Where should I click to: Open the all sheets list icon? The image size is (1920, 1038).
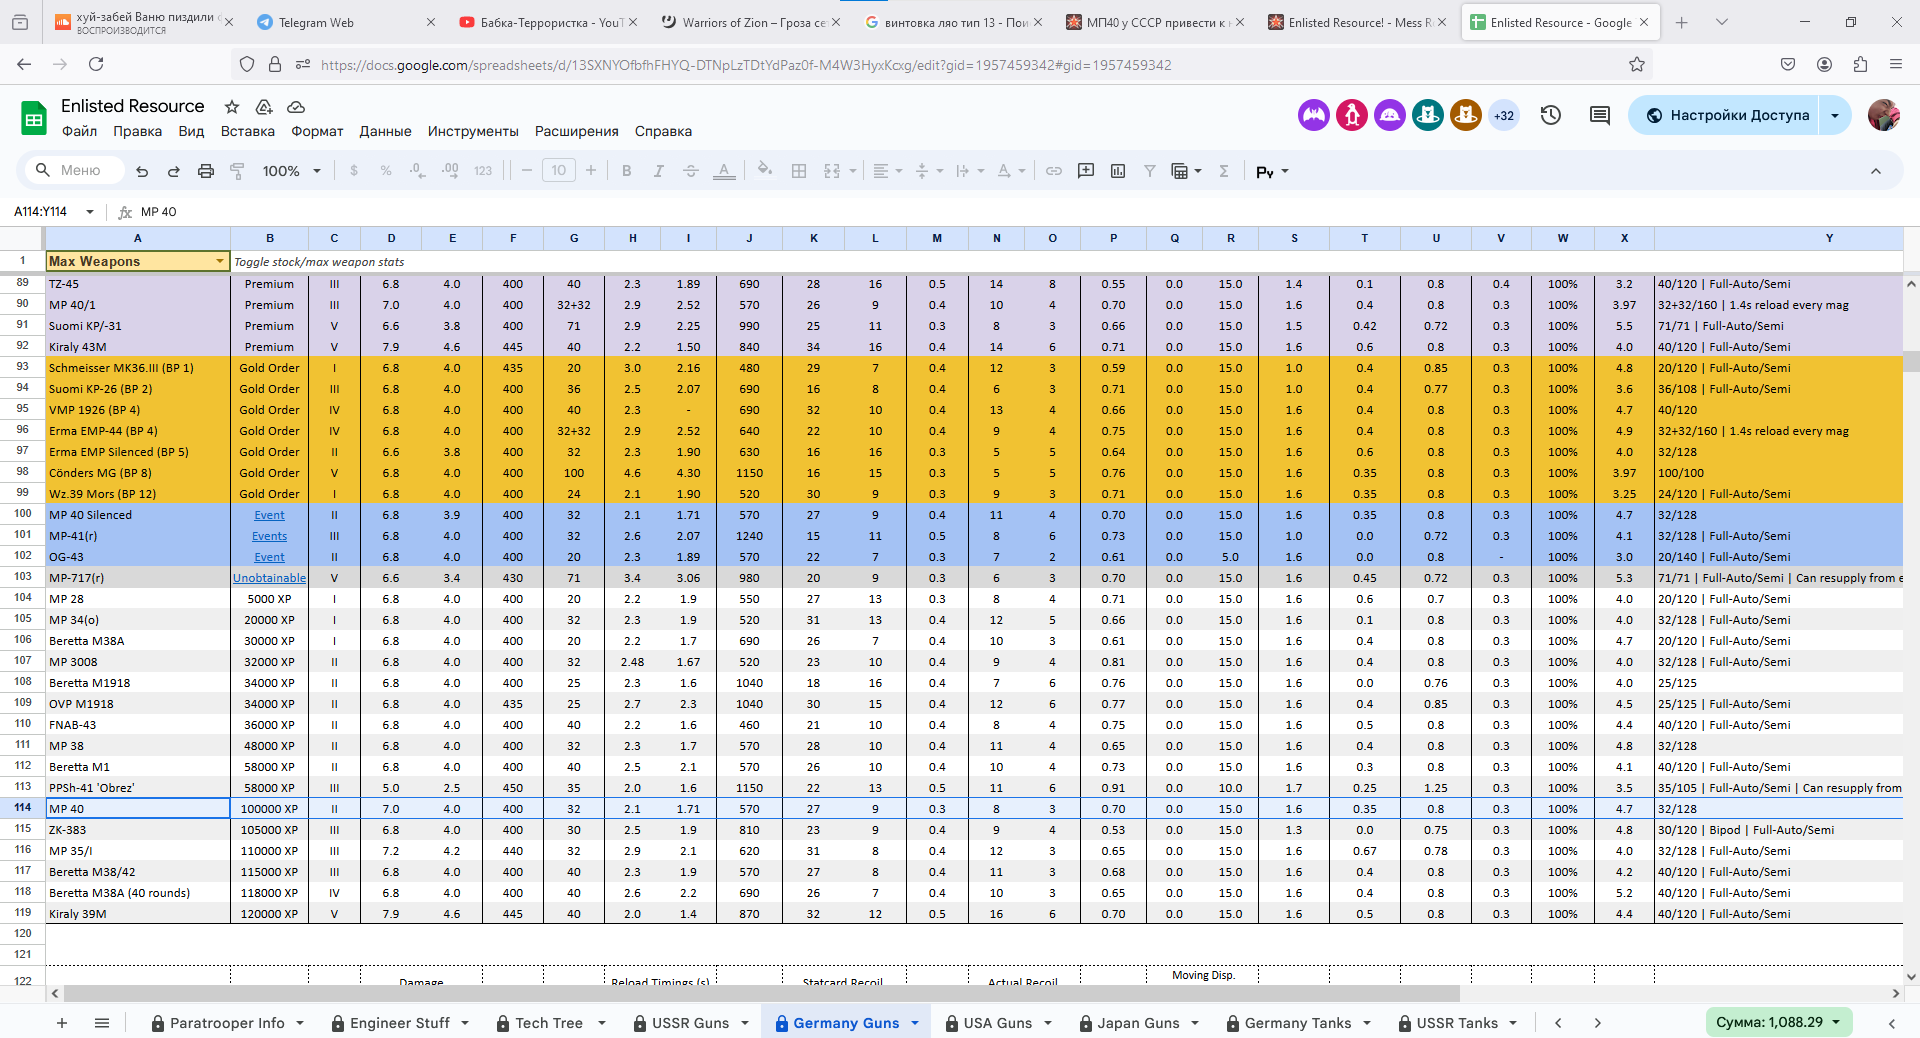coord(101,1023)
